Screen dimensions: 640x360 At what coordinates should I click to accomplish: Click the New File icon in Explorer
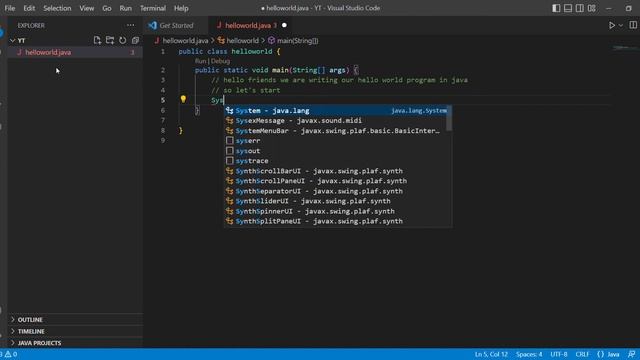[x=97, y=40]
